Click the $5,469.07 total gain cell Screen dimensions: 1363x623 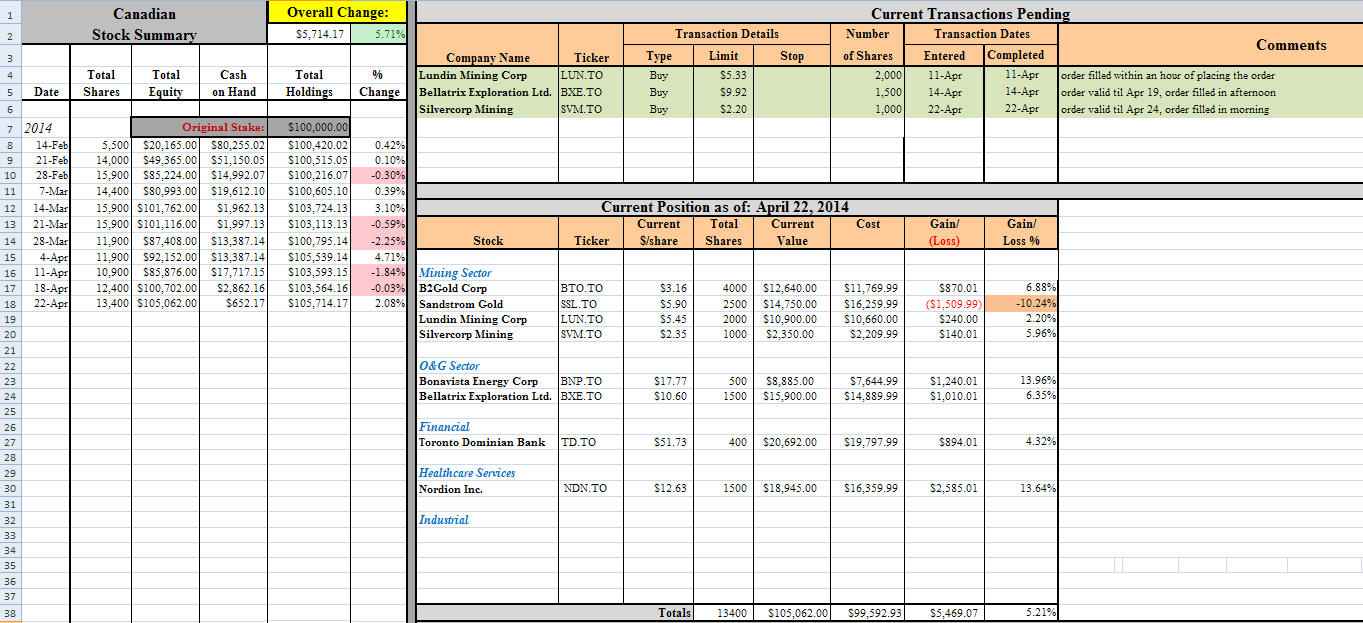click(x=945, y=613)
